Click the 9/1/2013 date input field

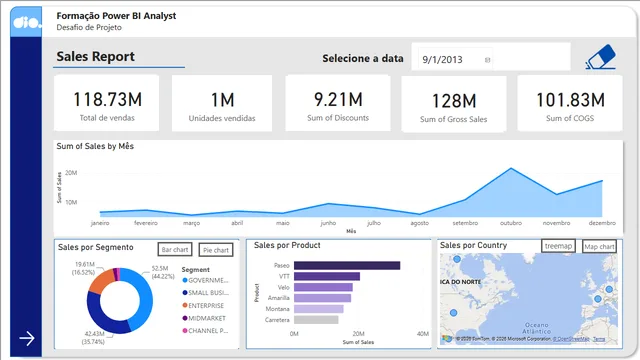[455, 60]
